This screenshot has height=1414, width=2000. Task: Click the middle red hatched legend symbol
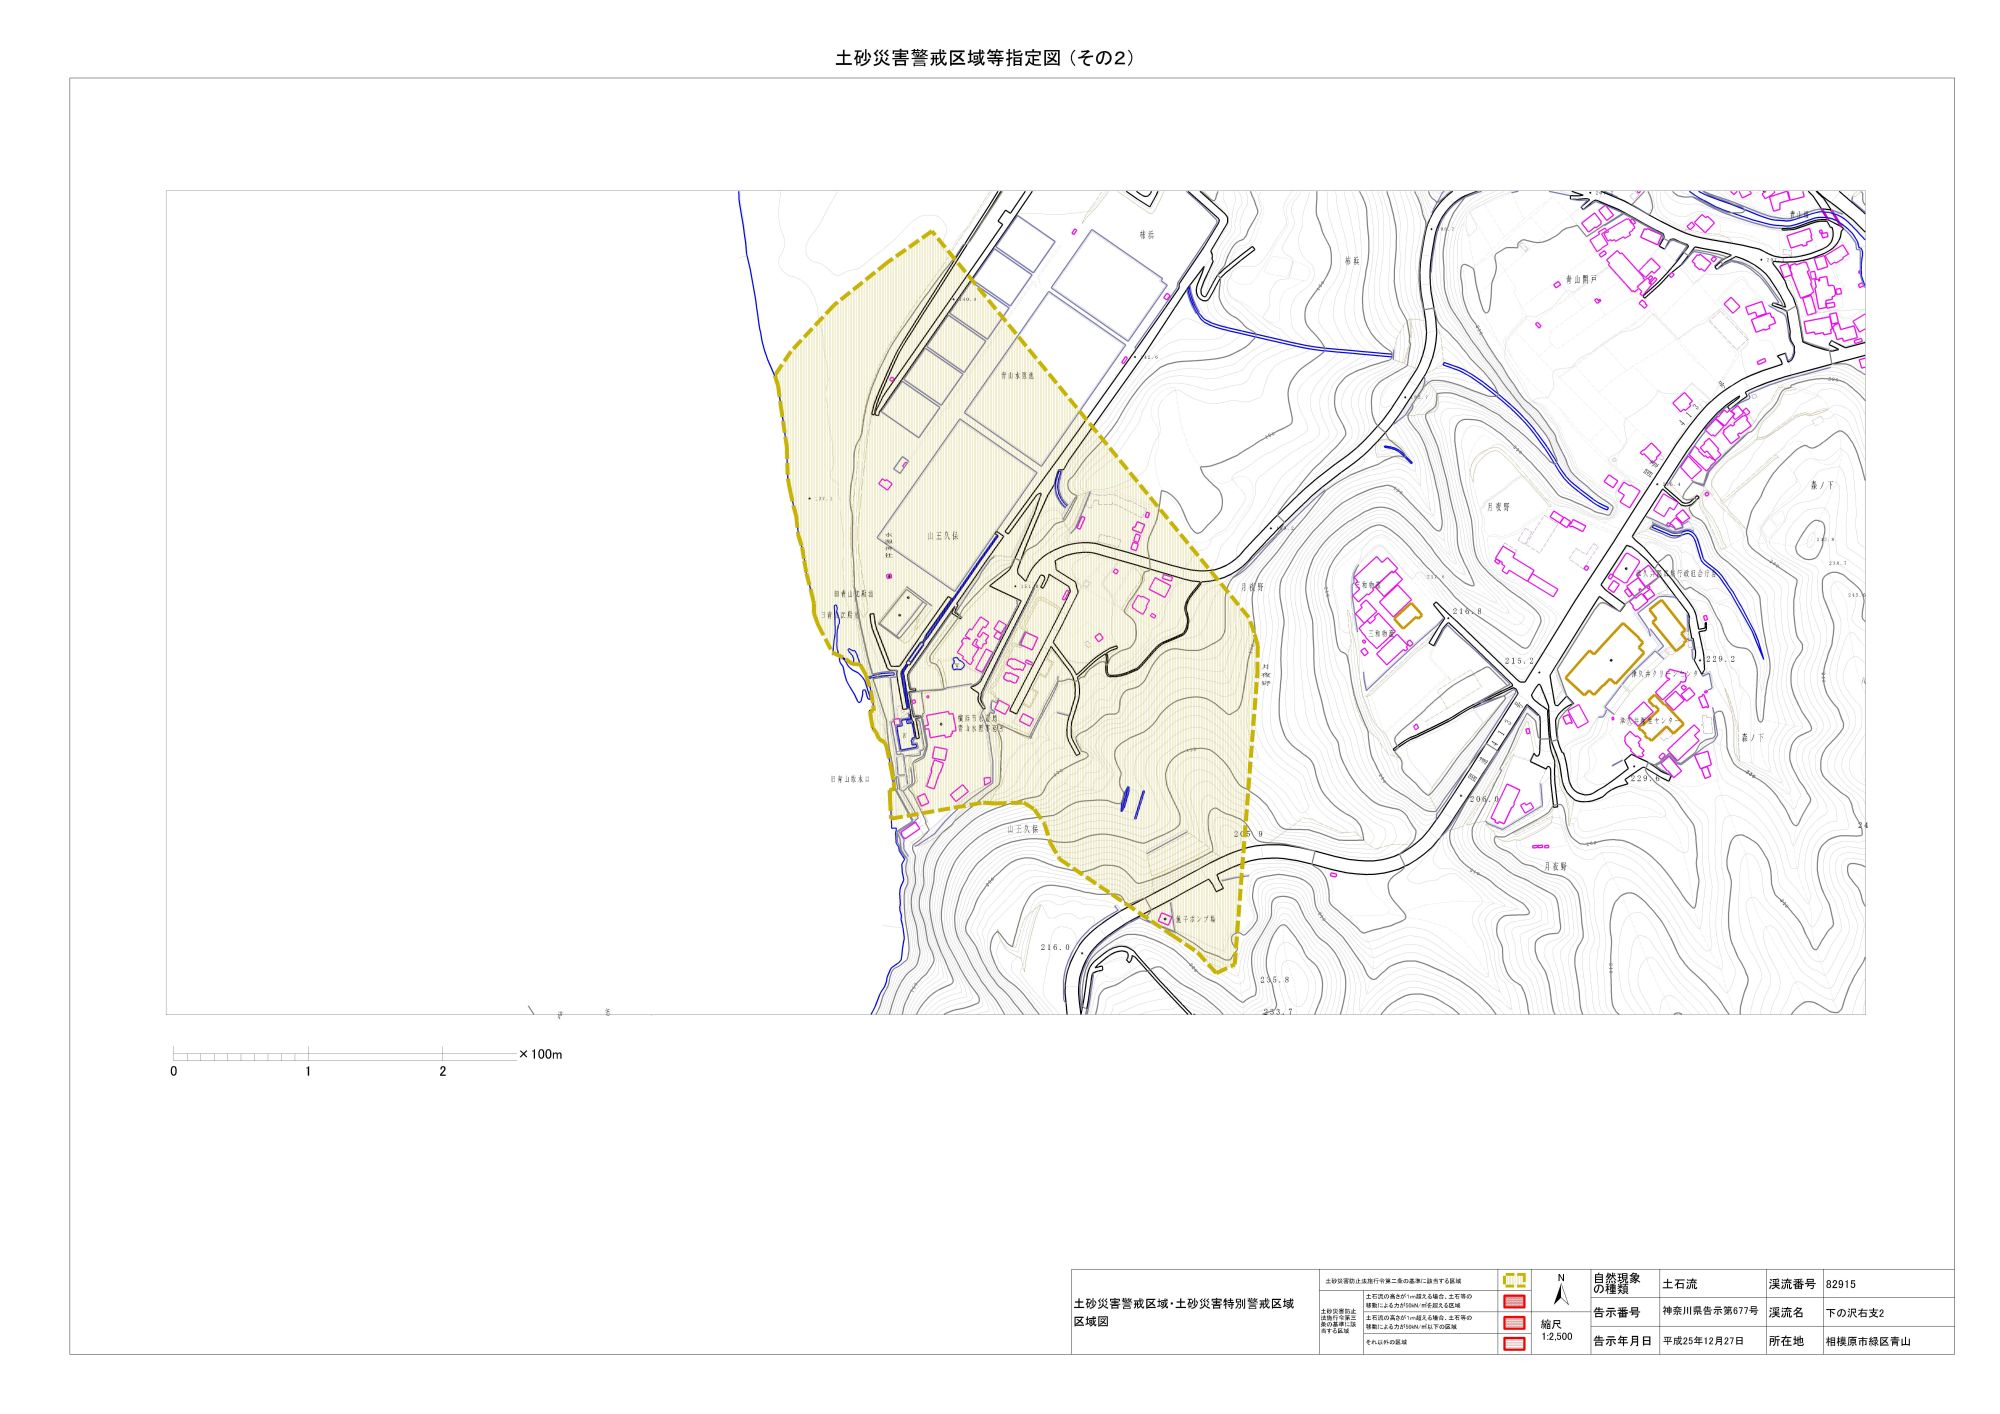click(x=1514, y=1322)
